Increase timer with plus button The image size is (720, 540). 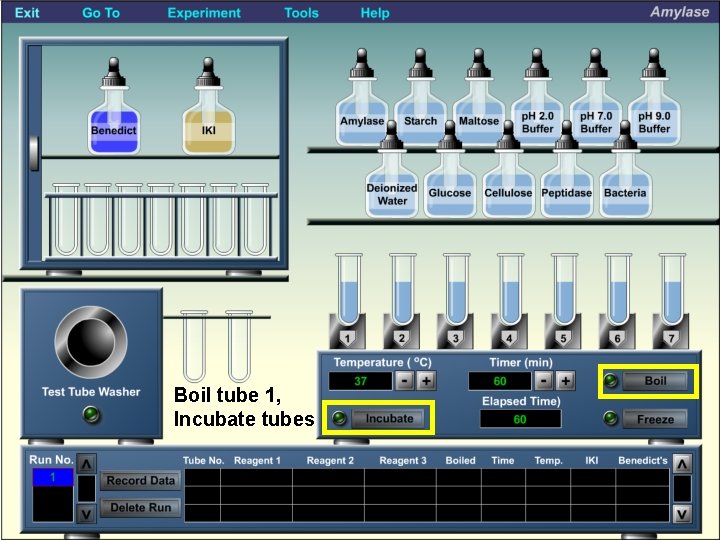click(566, 381)
